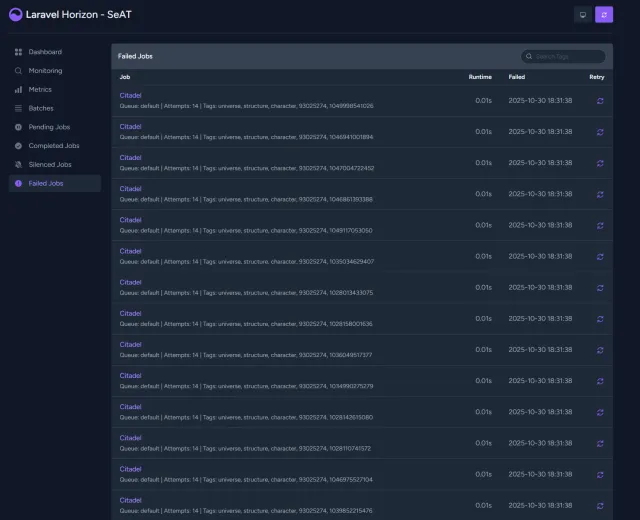Image resolution: width=640 pixels, height=520 pixels.
Task: Retry the Citadel job ending in 1049998541026
Action: 600,101
